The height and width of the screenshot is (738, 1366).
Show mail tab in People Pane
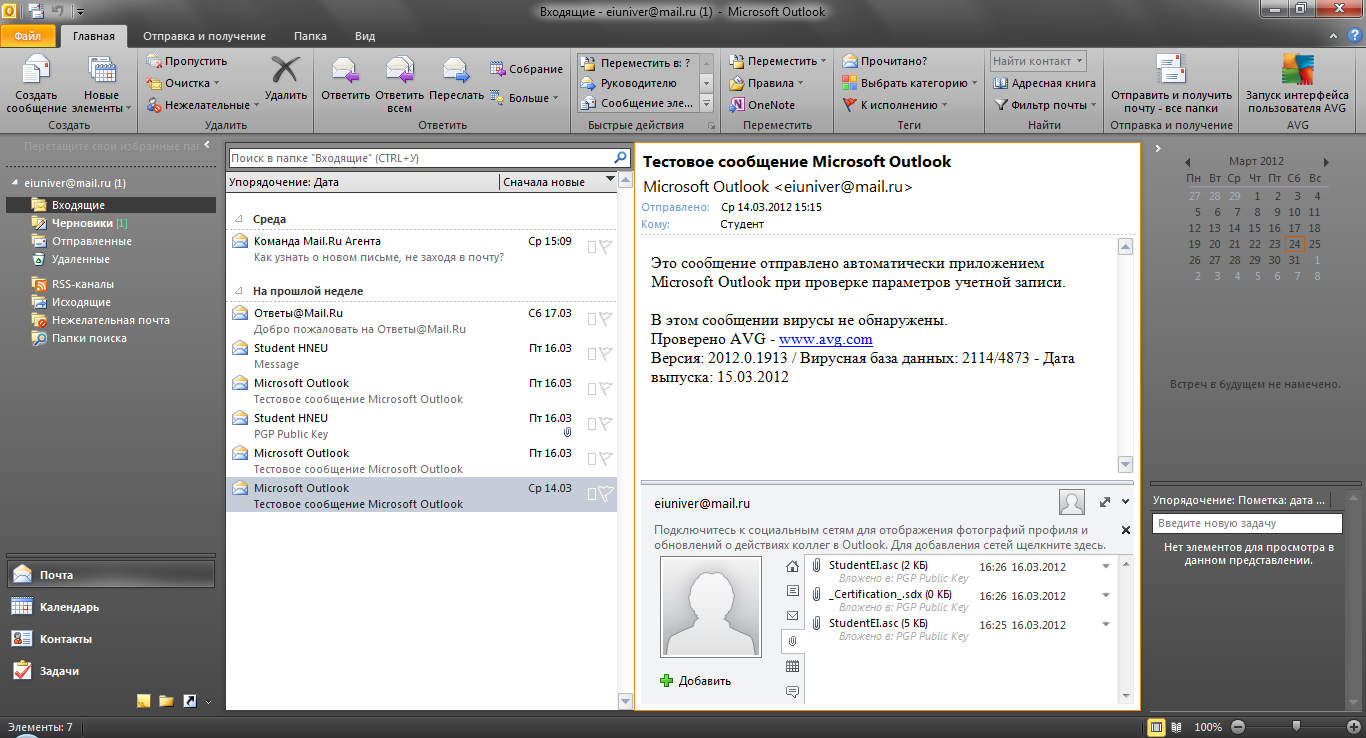[793, 615]
